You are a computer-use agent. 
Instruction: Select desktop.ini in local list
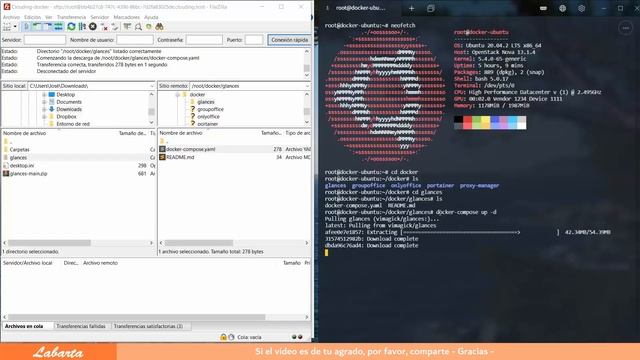point(22,166)
